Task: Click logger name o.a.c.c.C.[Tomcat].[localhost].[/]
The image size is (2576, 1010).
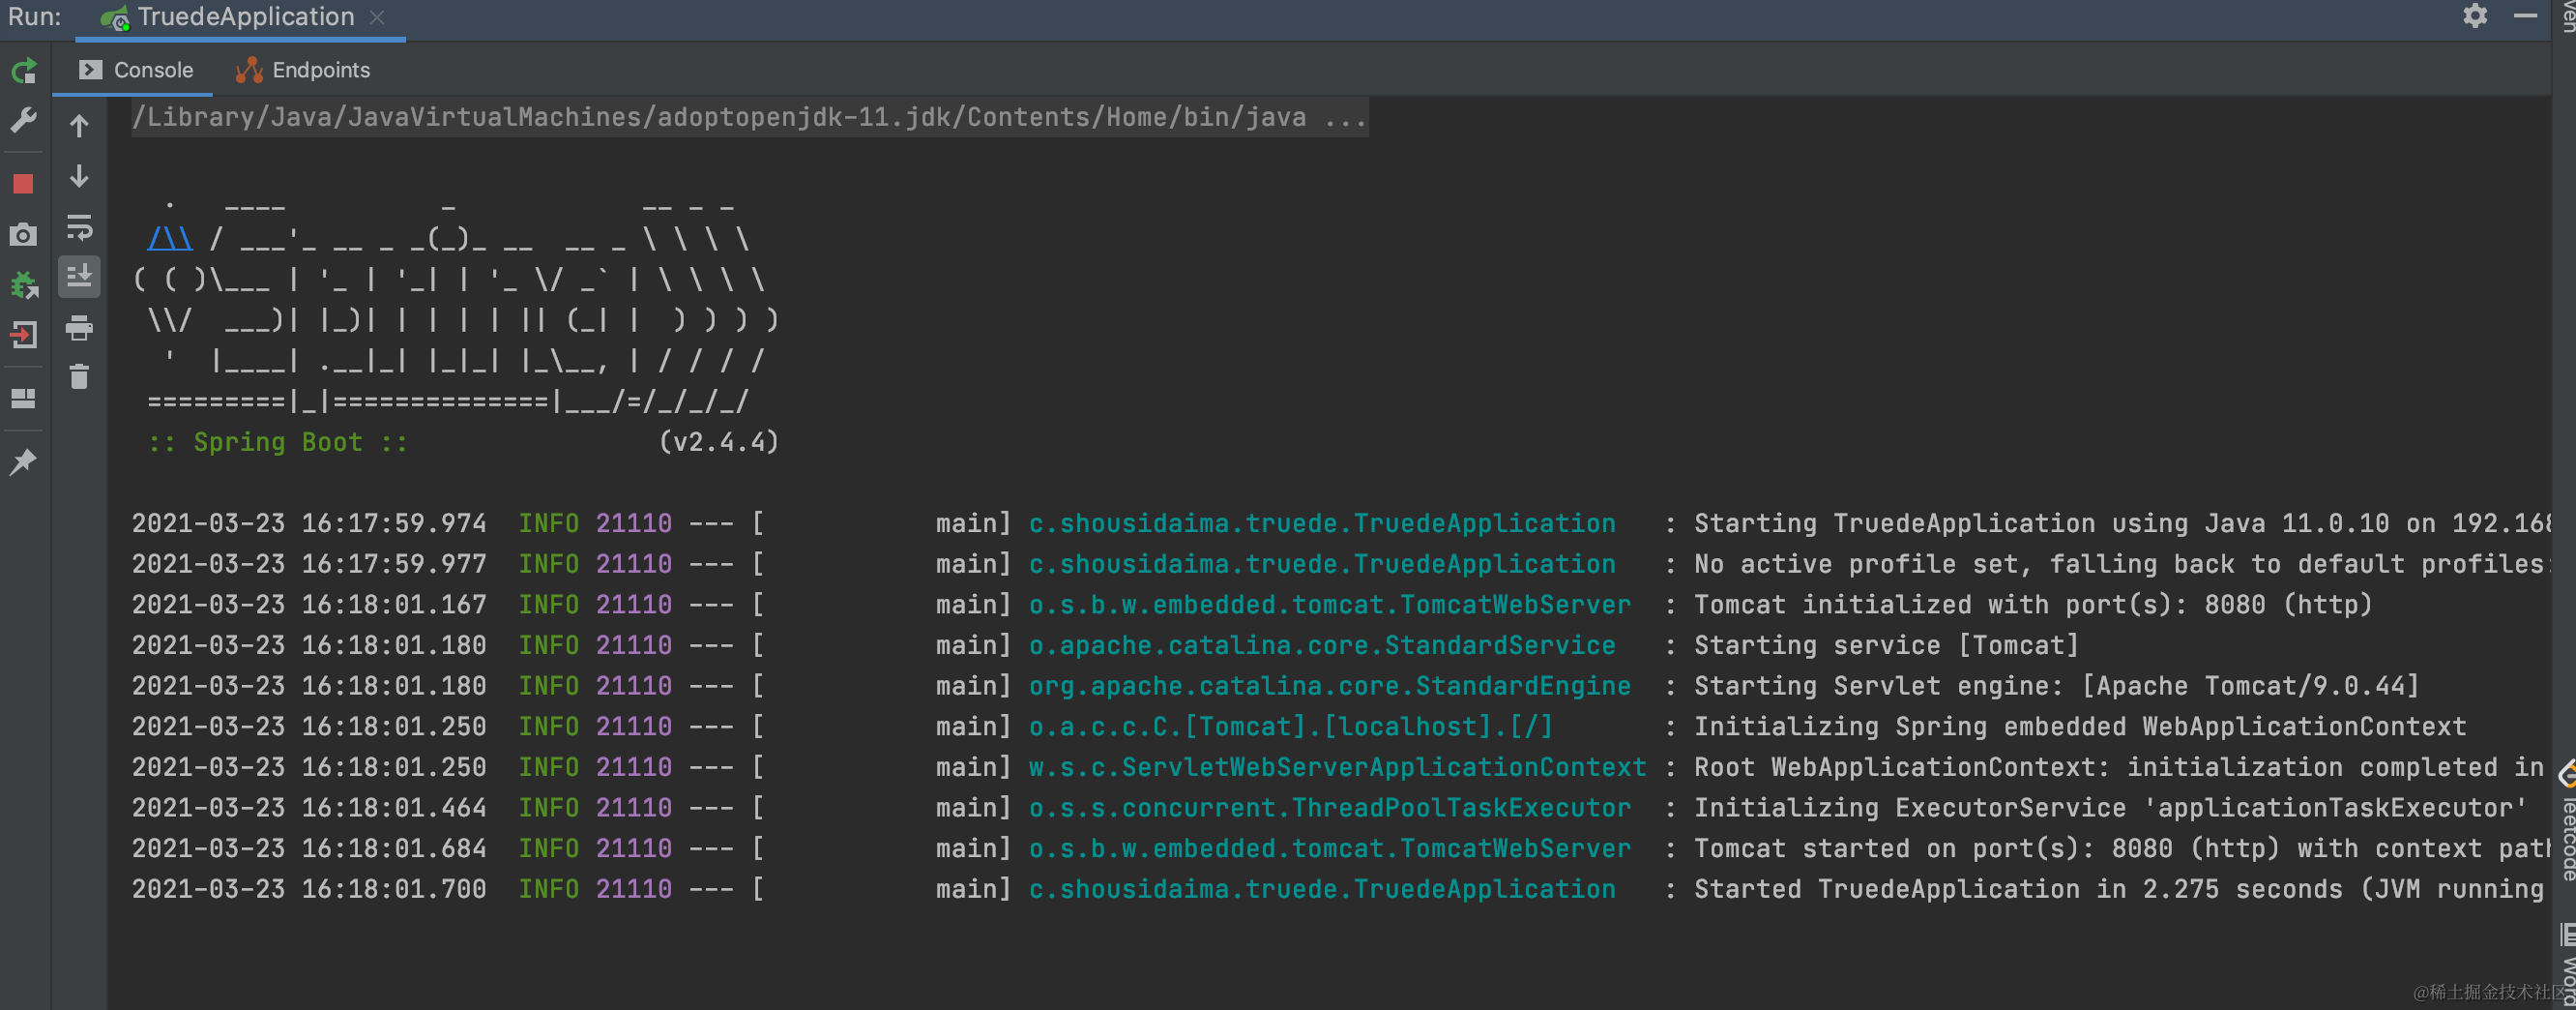Action: click(1291, 727)
